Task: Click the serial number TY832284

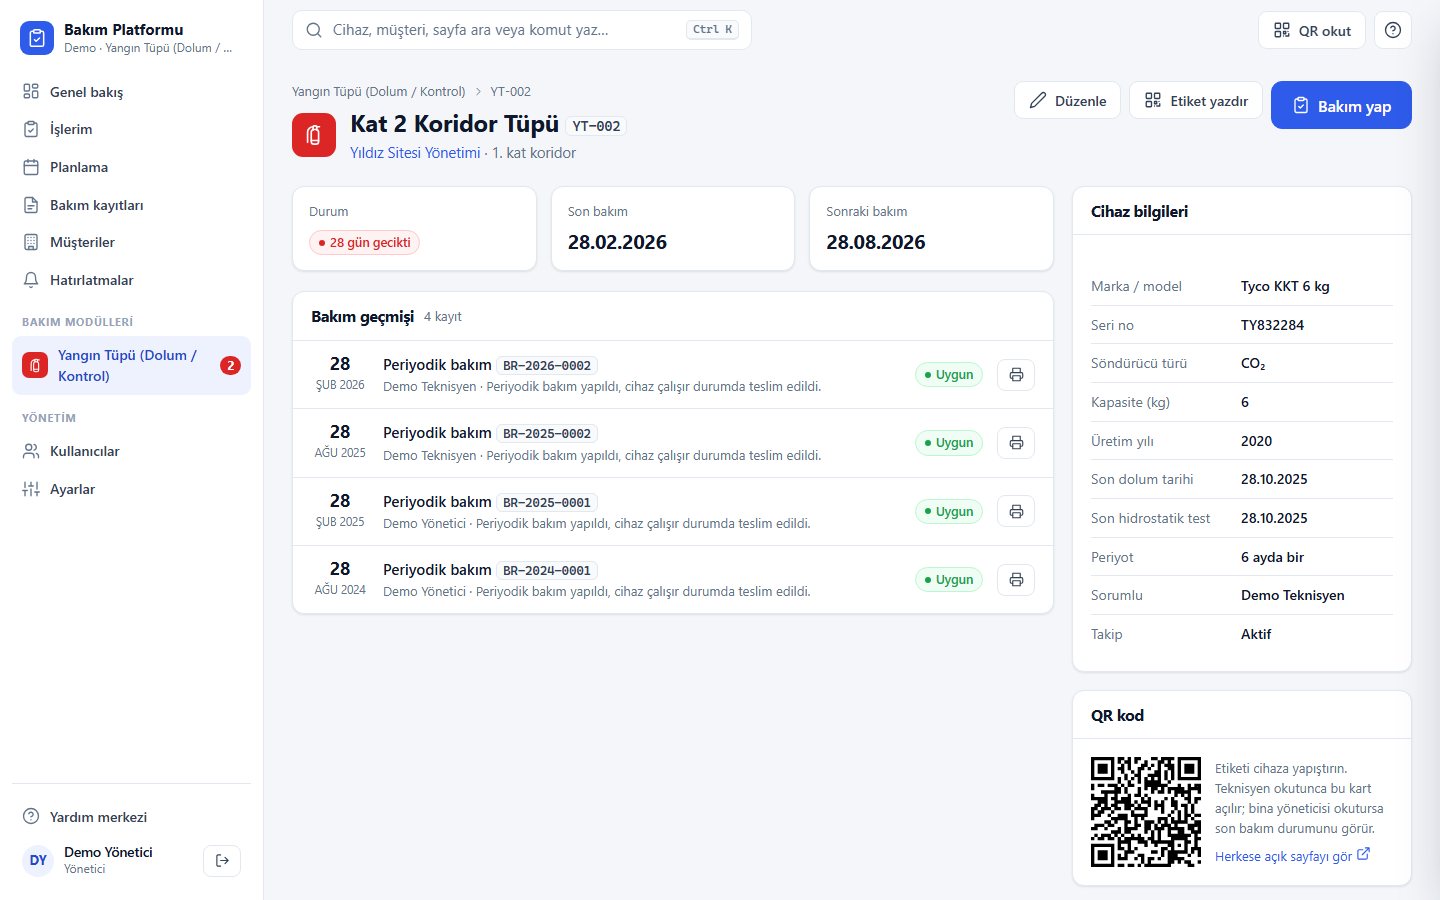Action: click(1272, 325)
